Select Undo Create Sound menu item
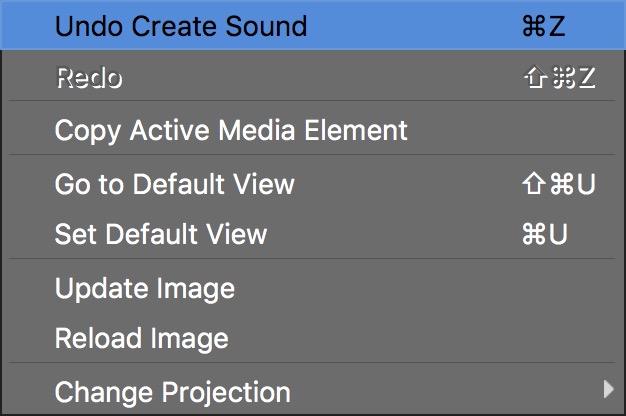Screen dimensions: 626x416 coord(181,26)
